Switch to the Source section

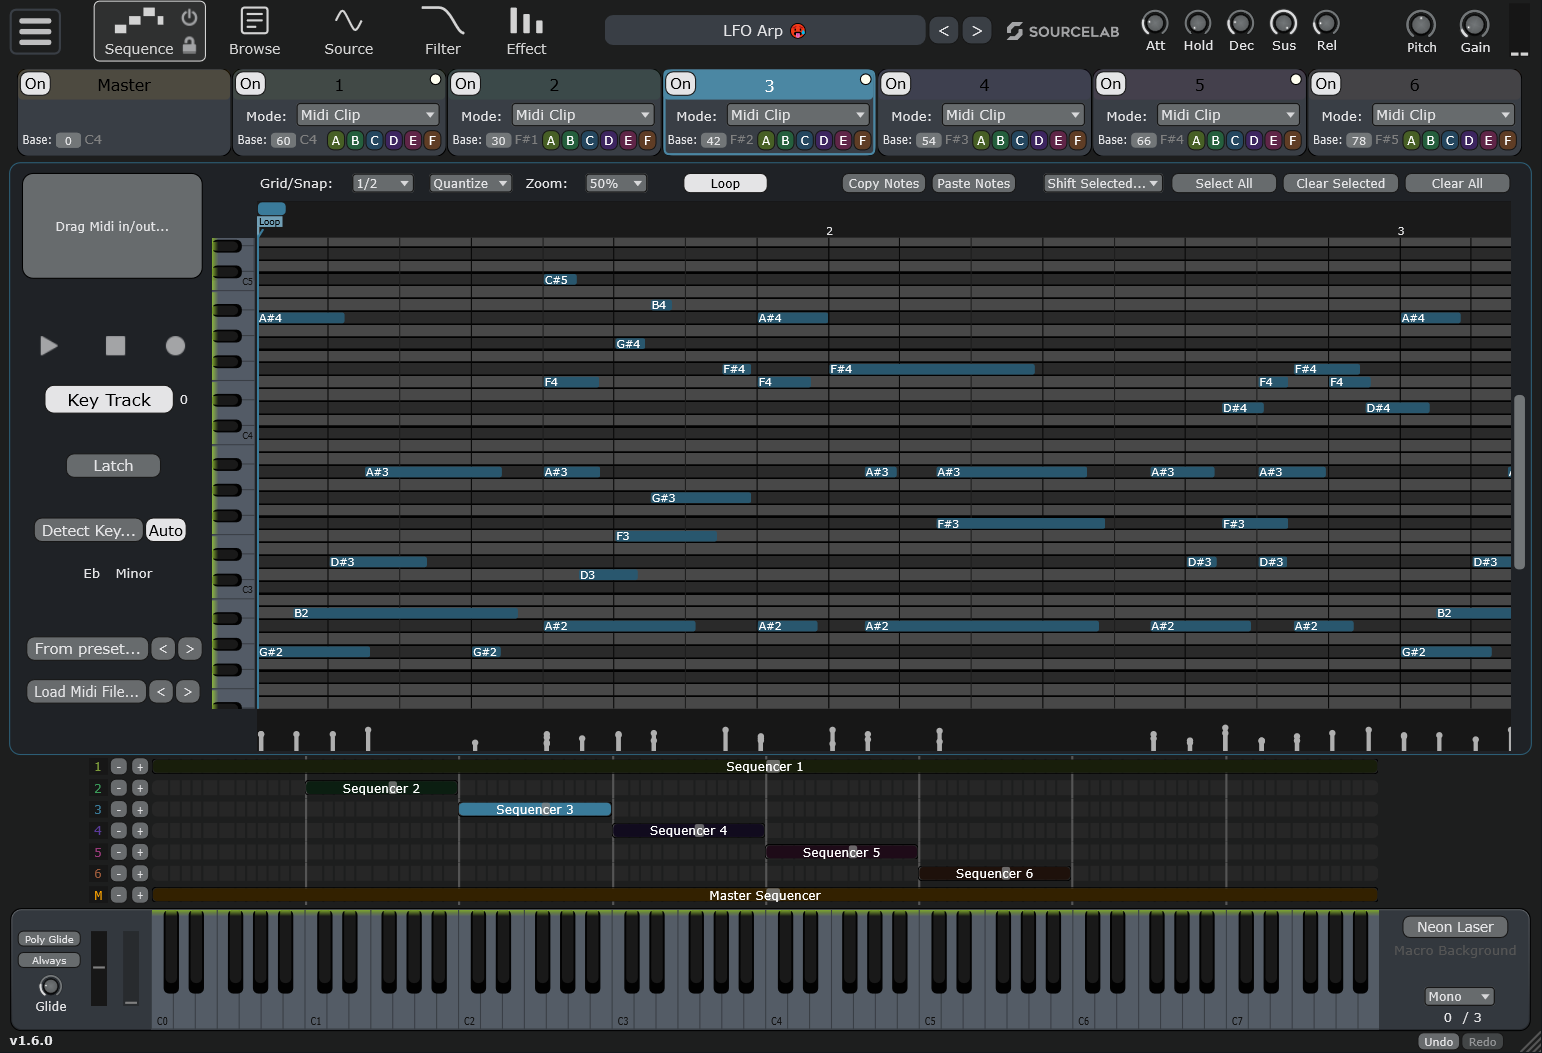coord(348,31)
